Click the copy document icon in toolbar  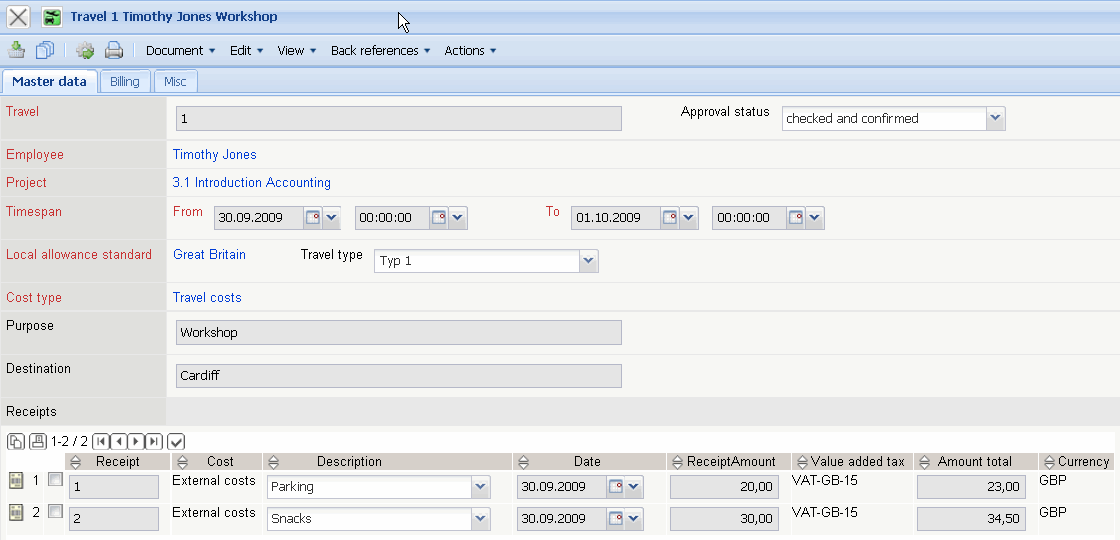pos(45,50)
